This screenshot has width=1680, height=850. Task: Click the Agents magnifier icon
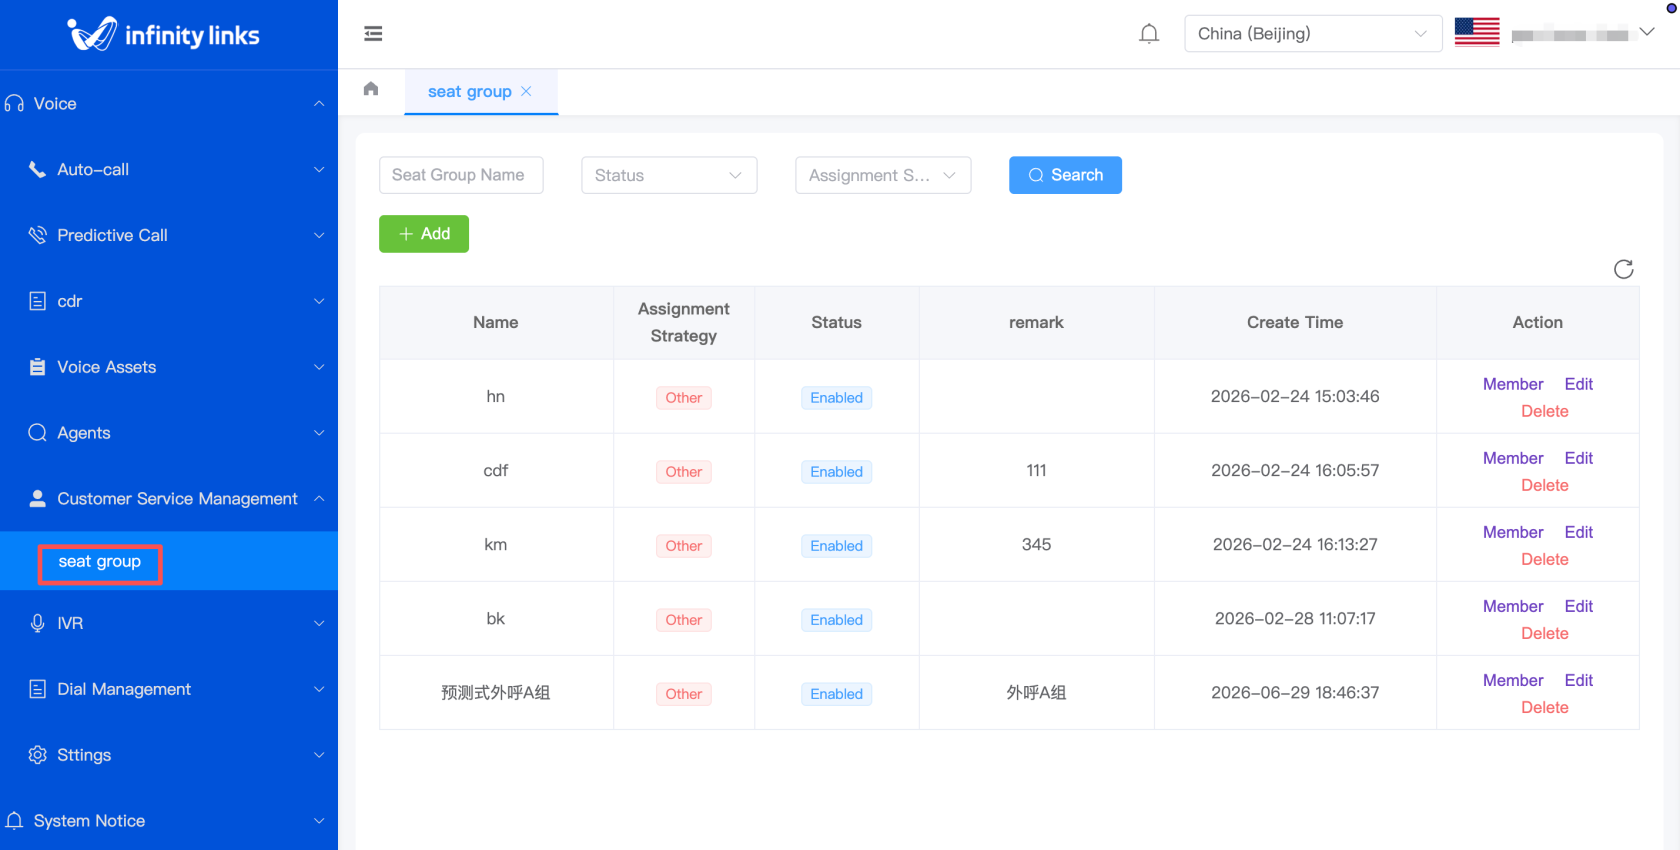click(x=37, y=433)
